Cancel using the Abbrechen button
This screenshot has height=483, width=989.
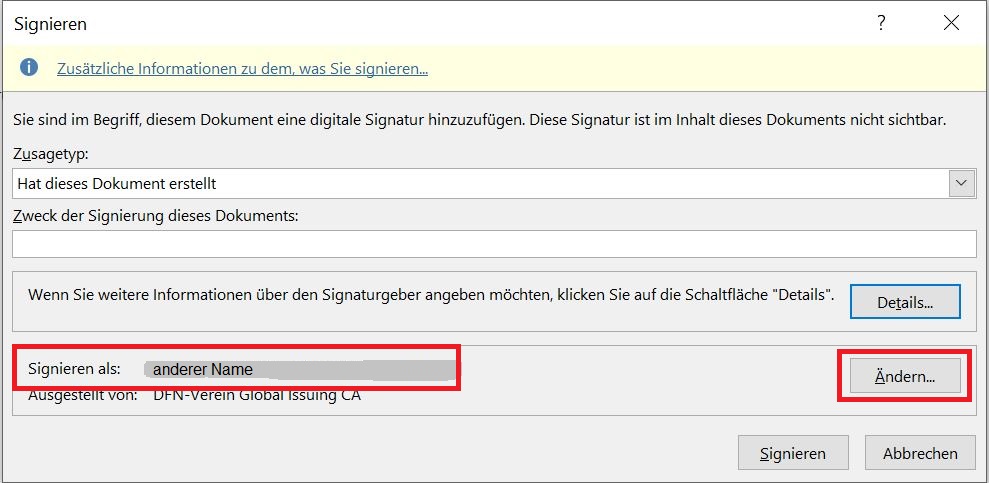click(x=920, y=453)
